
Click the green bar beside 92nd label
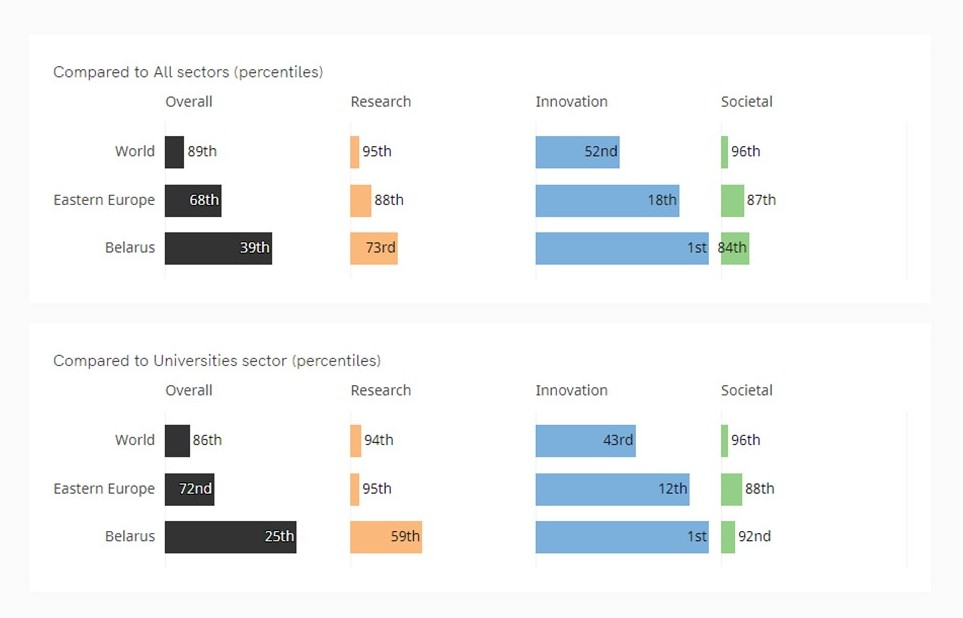(728, 537)
